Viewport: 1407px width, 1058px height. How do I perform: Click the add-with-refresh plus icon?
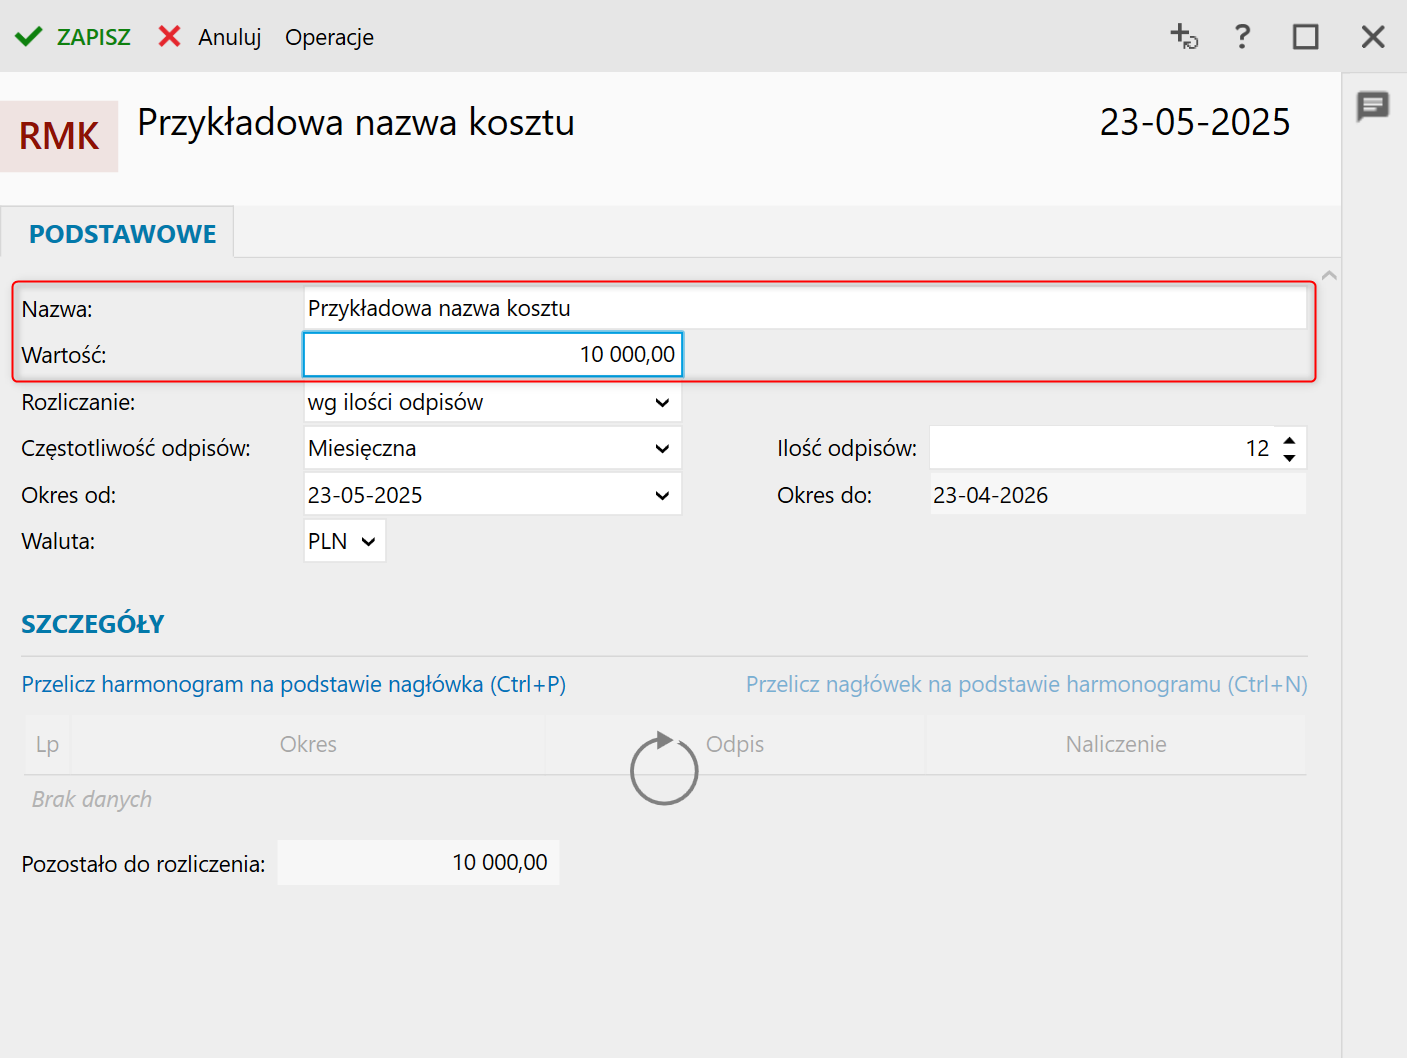click(1184, 37)
